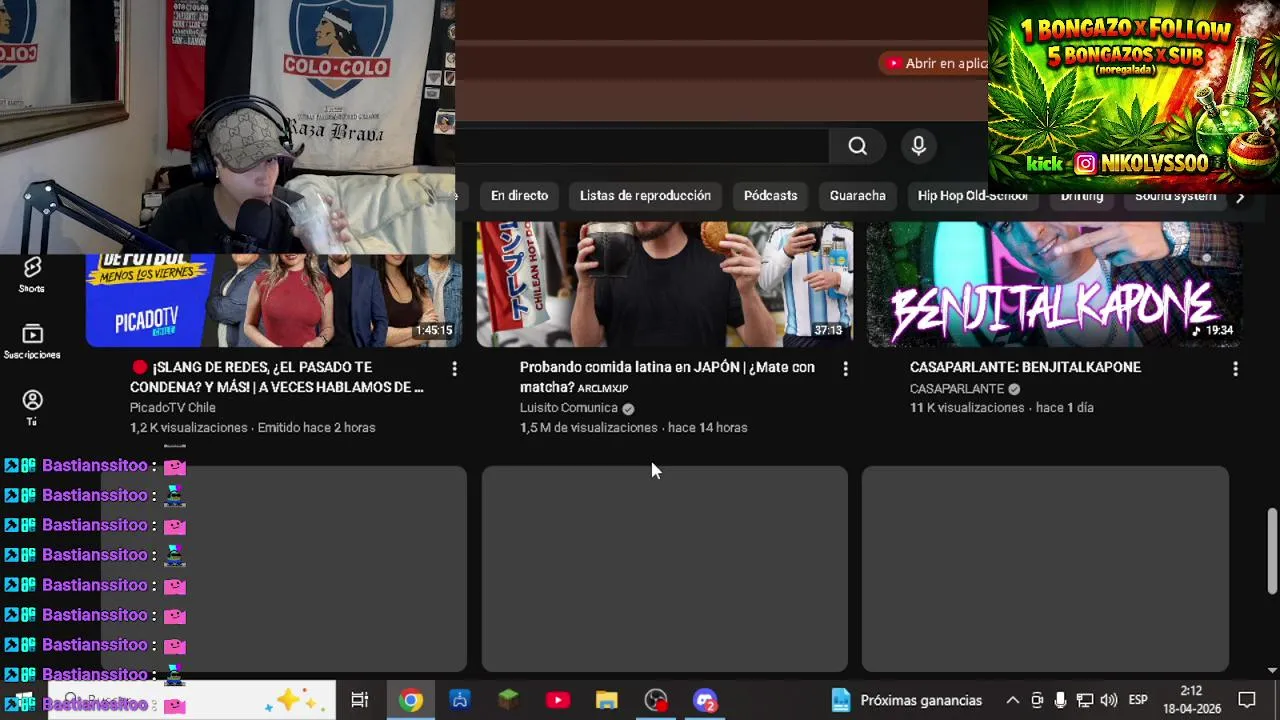Open the blue anchor app in the taskbar

[x=459, y=700]
